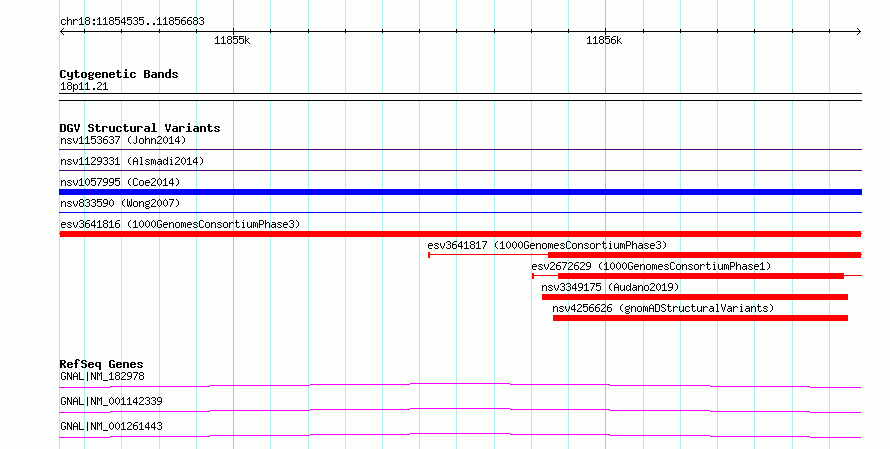Image resolution: width=890 pixels, height=449 pixels.
Task: Open variant nsv833590 (Wong2007) label
Action: [x=120, y=203]
